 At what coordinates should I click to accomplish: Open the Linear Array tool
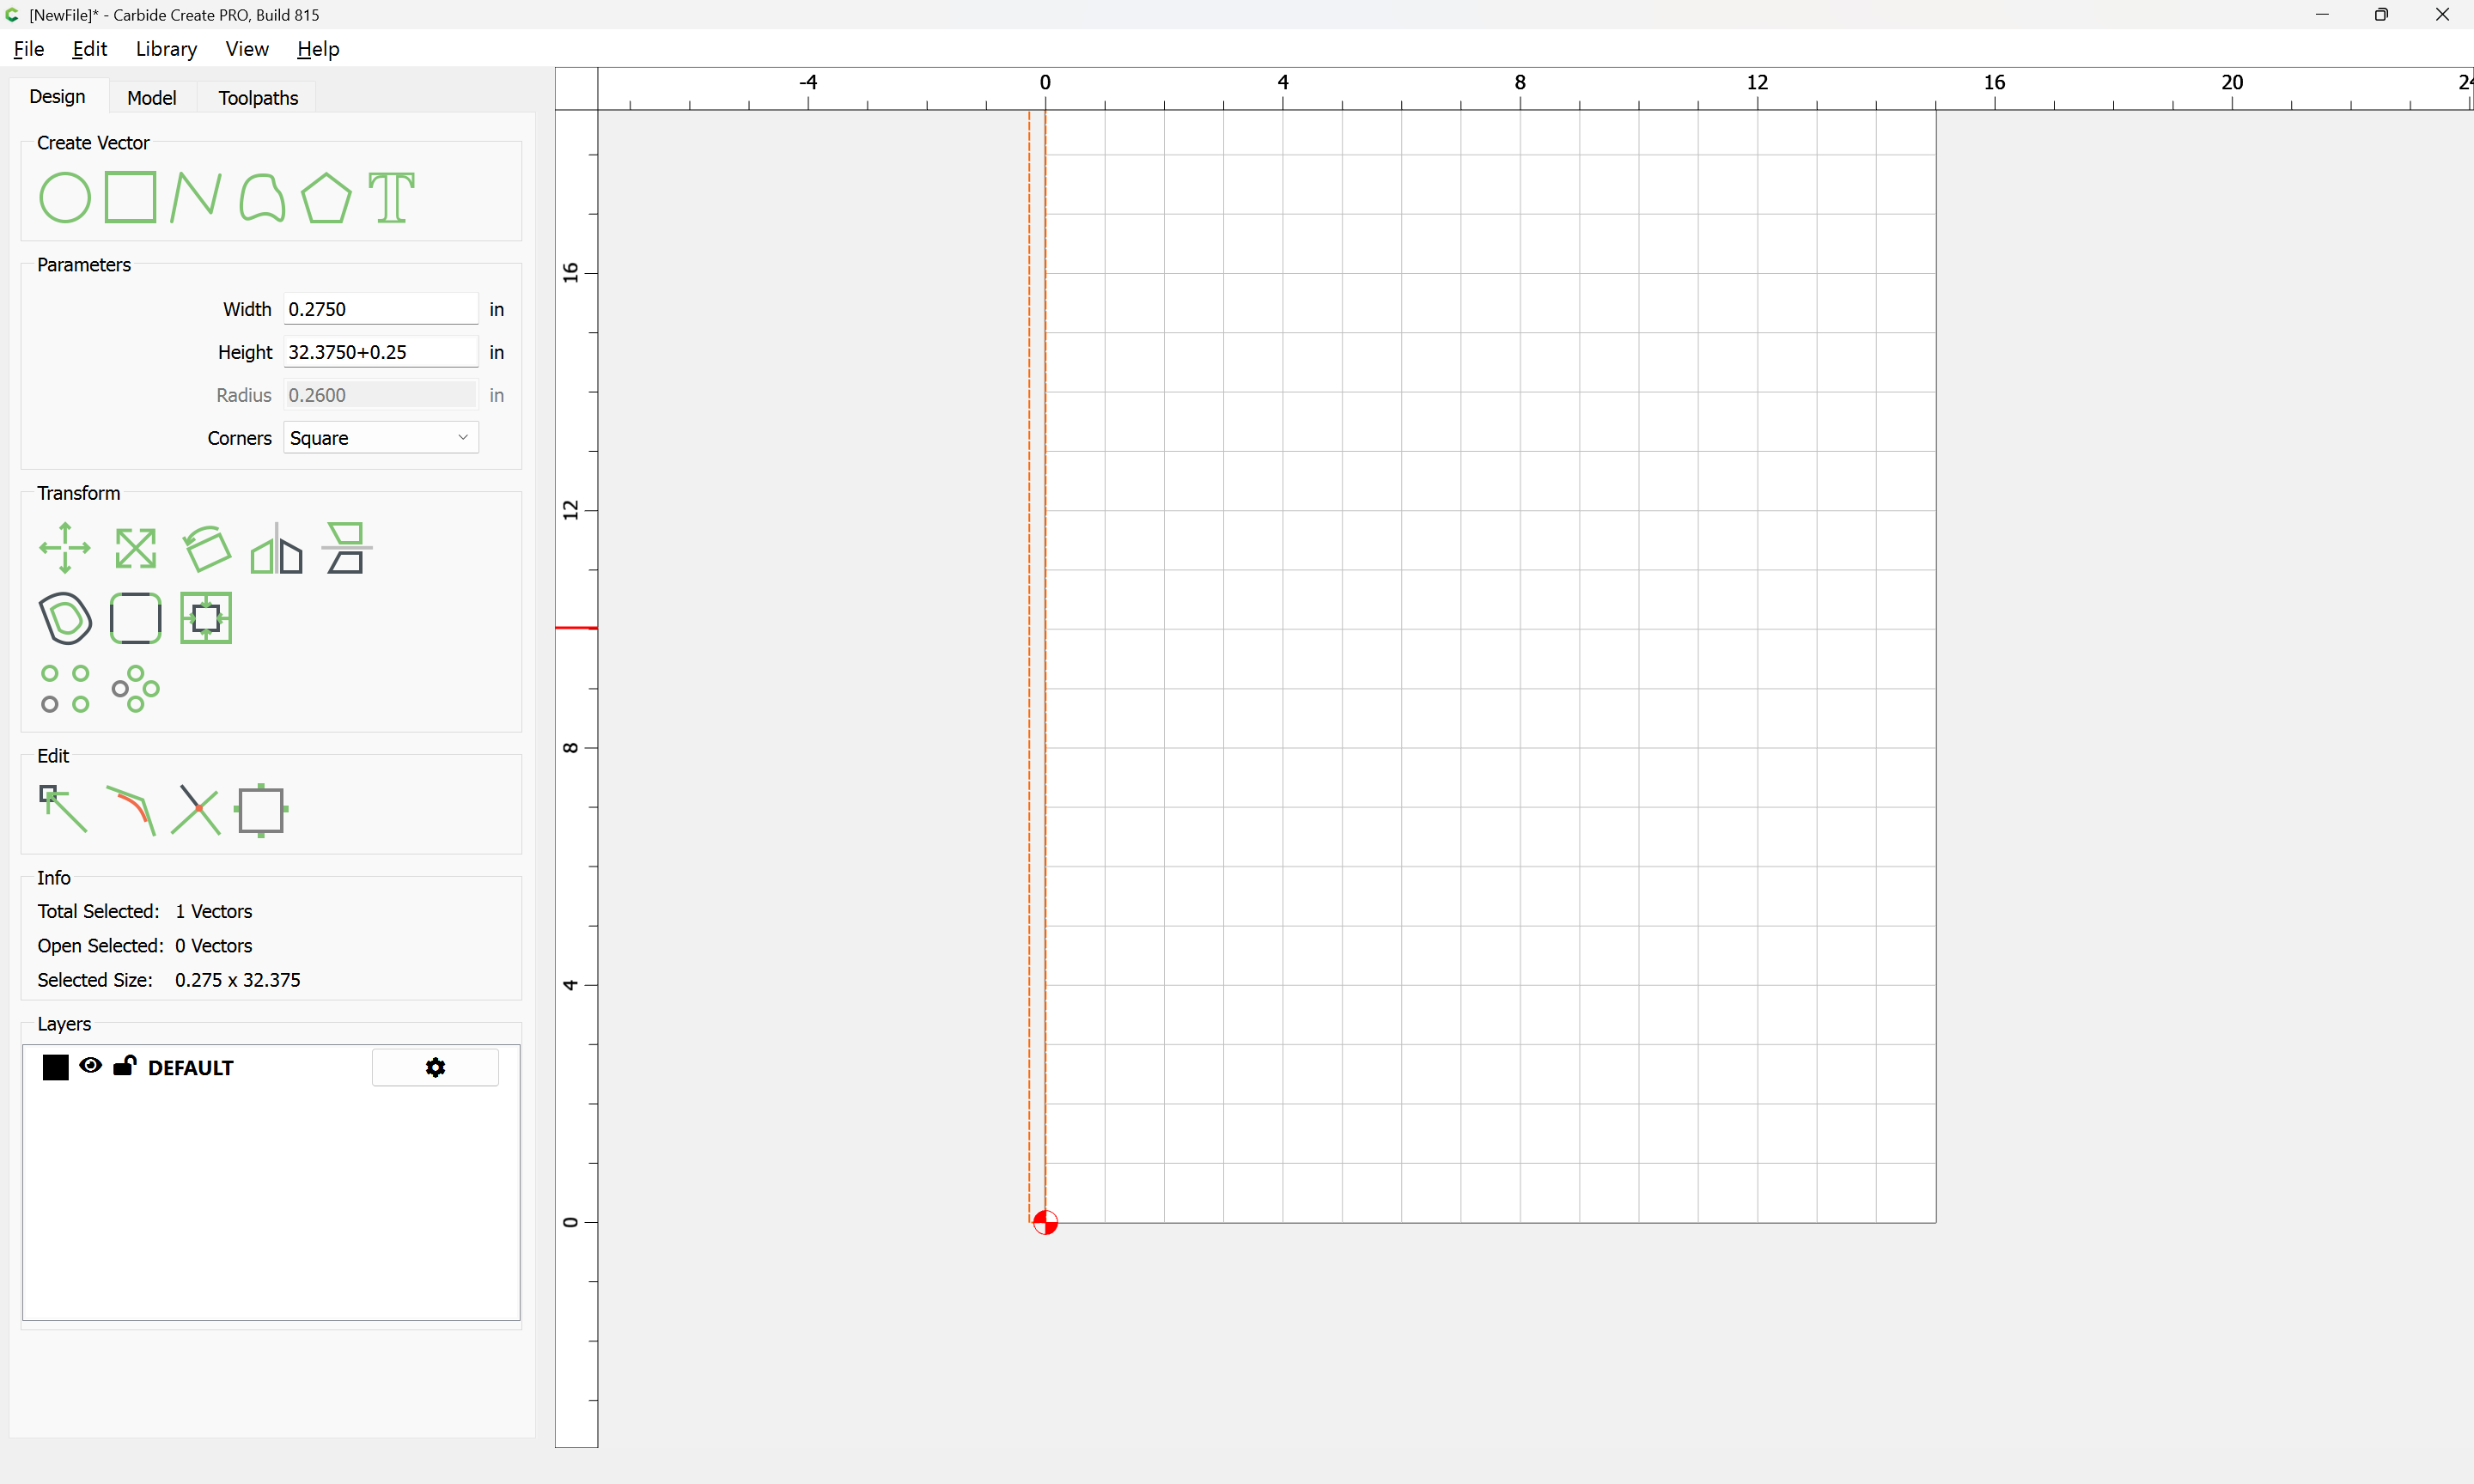click(65, 689)
